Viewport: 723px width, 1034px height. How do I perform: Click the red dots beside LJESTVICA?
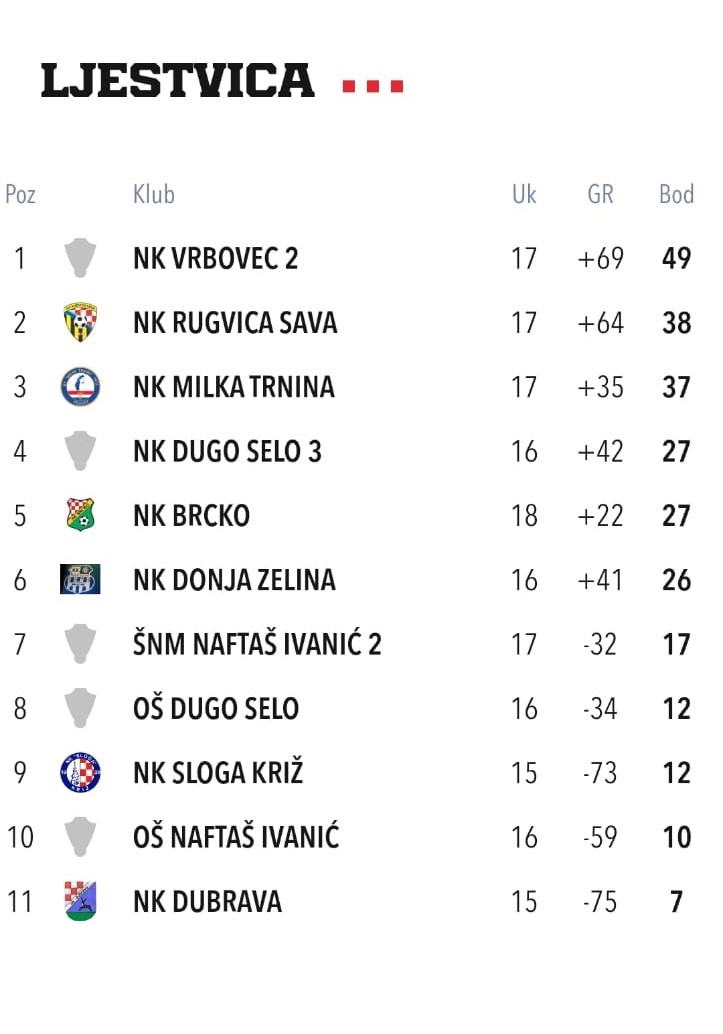[x=373, y=86]
